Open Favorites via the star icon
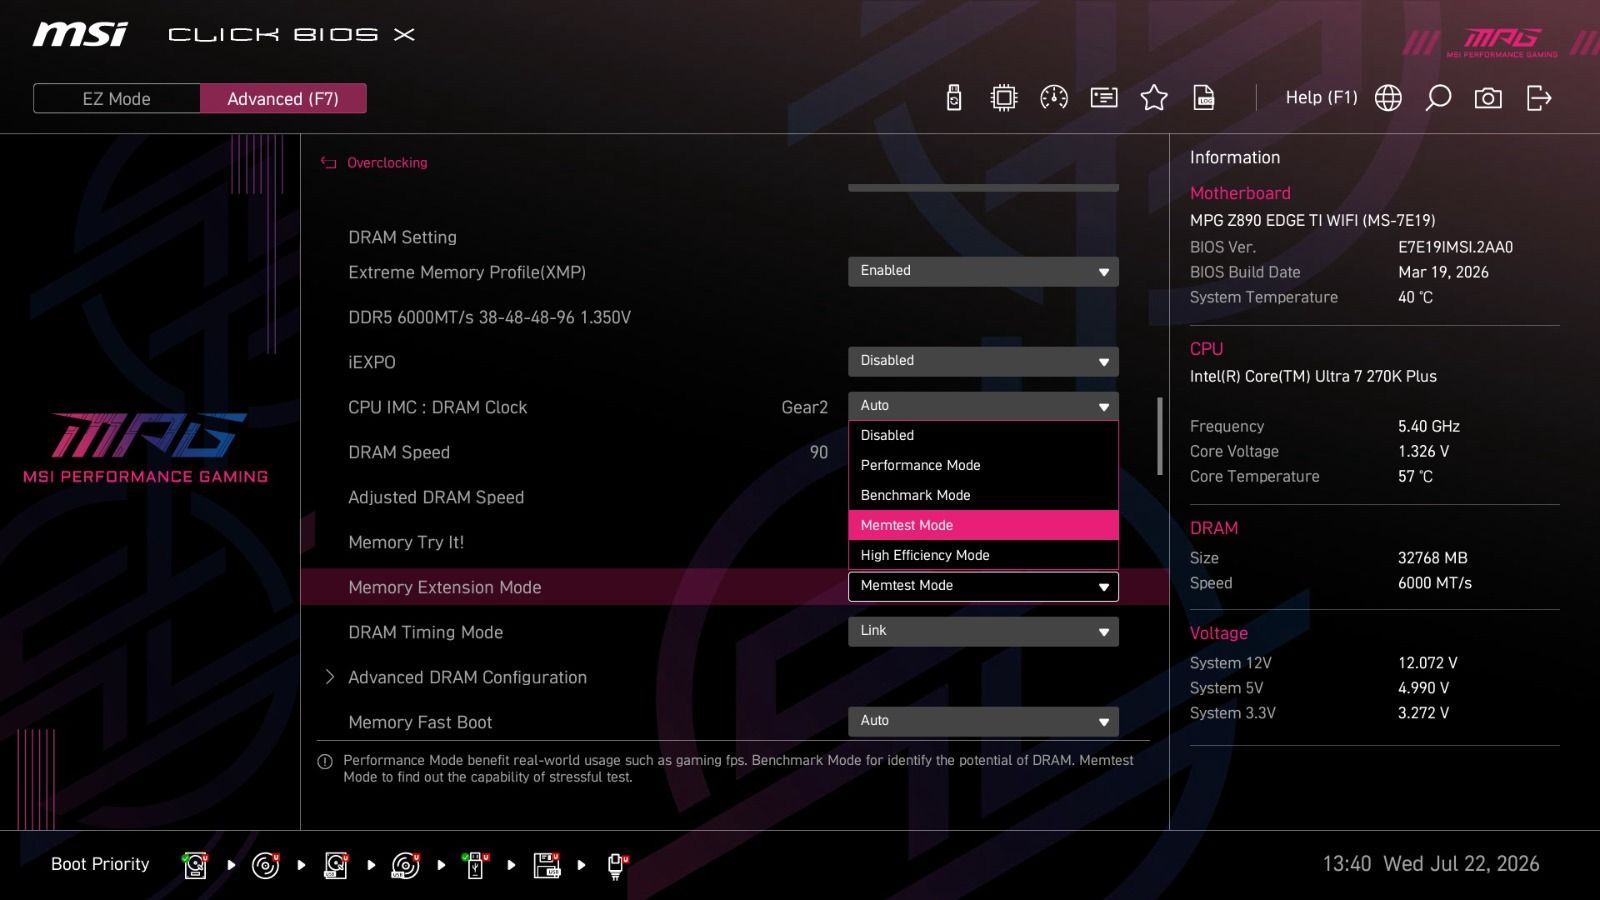Image resolution: width=1600 pixels, height=900 pixels. (1154, 97)
